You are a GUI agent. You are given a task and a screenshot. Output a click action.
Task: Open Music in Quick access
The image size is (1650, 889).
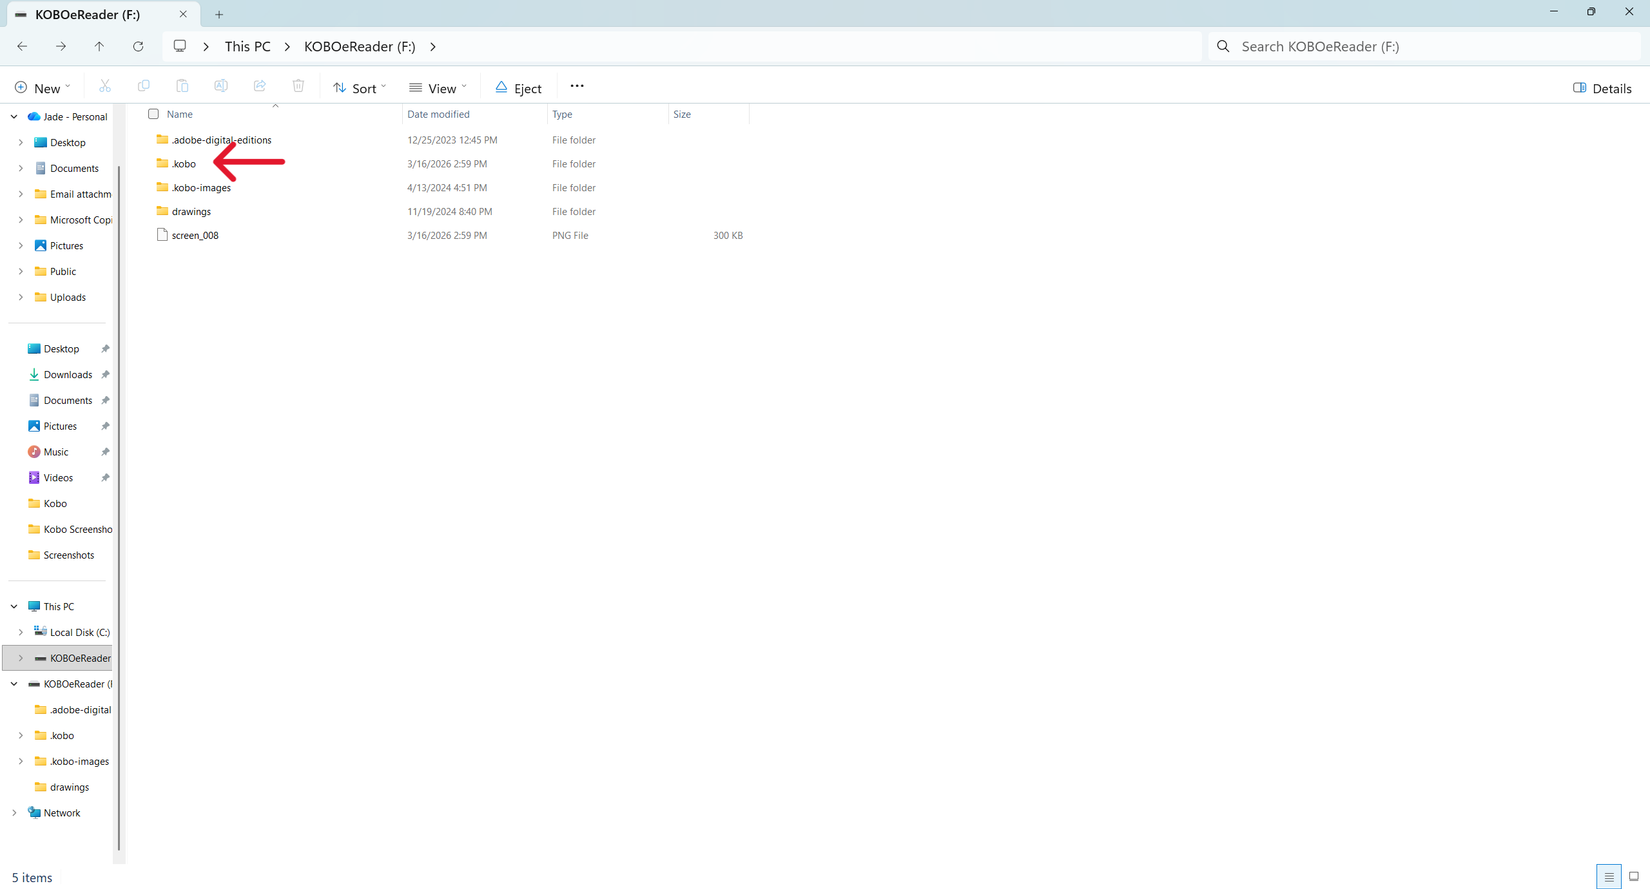coord(56,452)
